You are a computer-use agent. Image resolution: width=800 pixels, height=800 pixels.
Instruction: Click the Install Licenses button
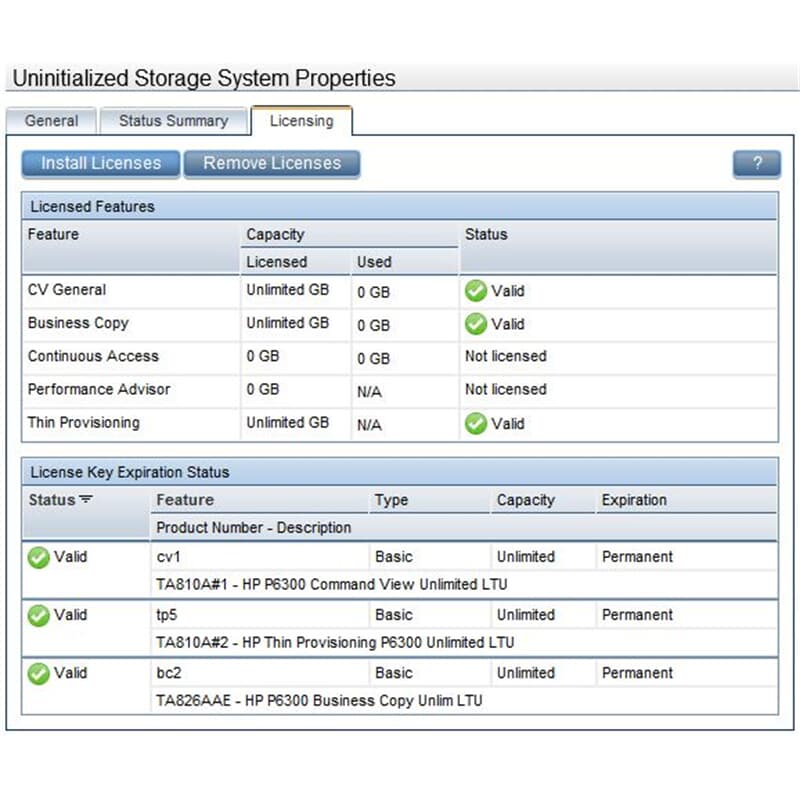coord(101,164)
